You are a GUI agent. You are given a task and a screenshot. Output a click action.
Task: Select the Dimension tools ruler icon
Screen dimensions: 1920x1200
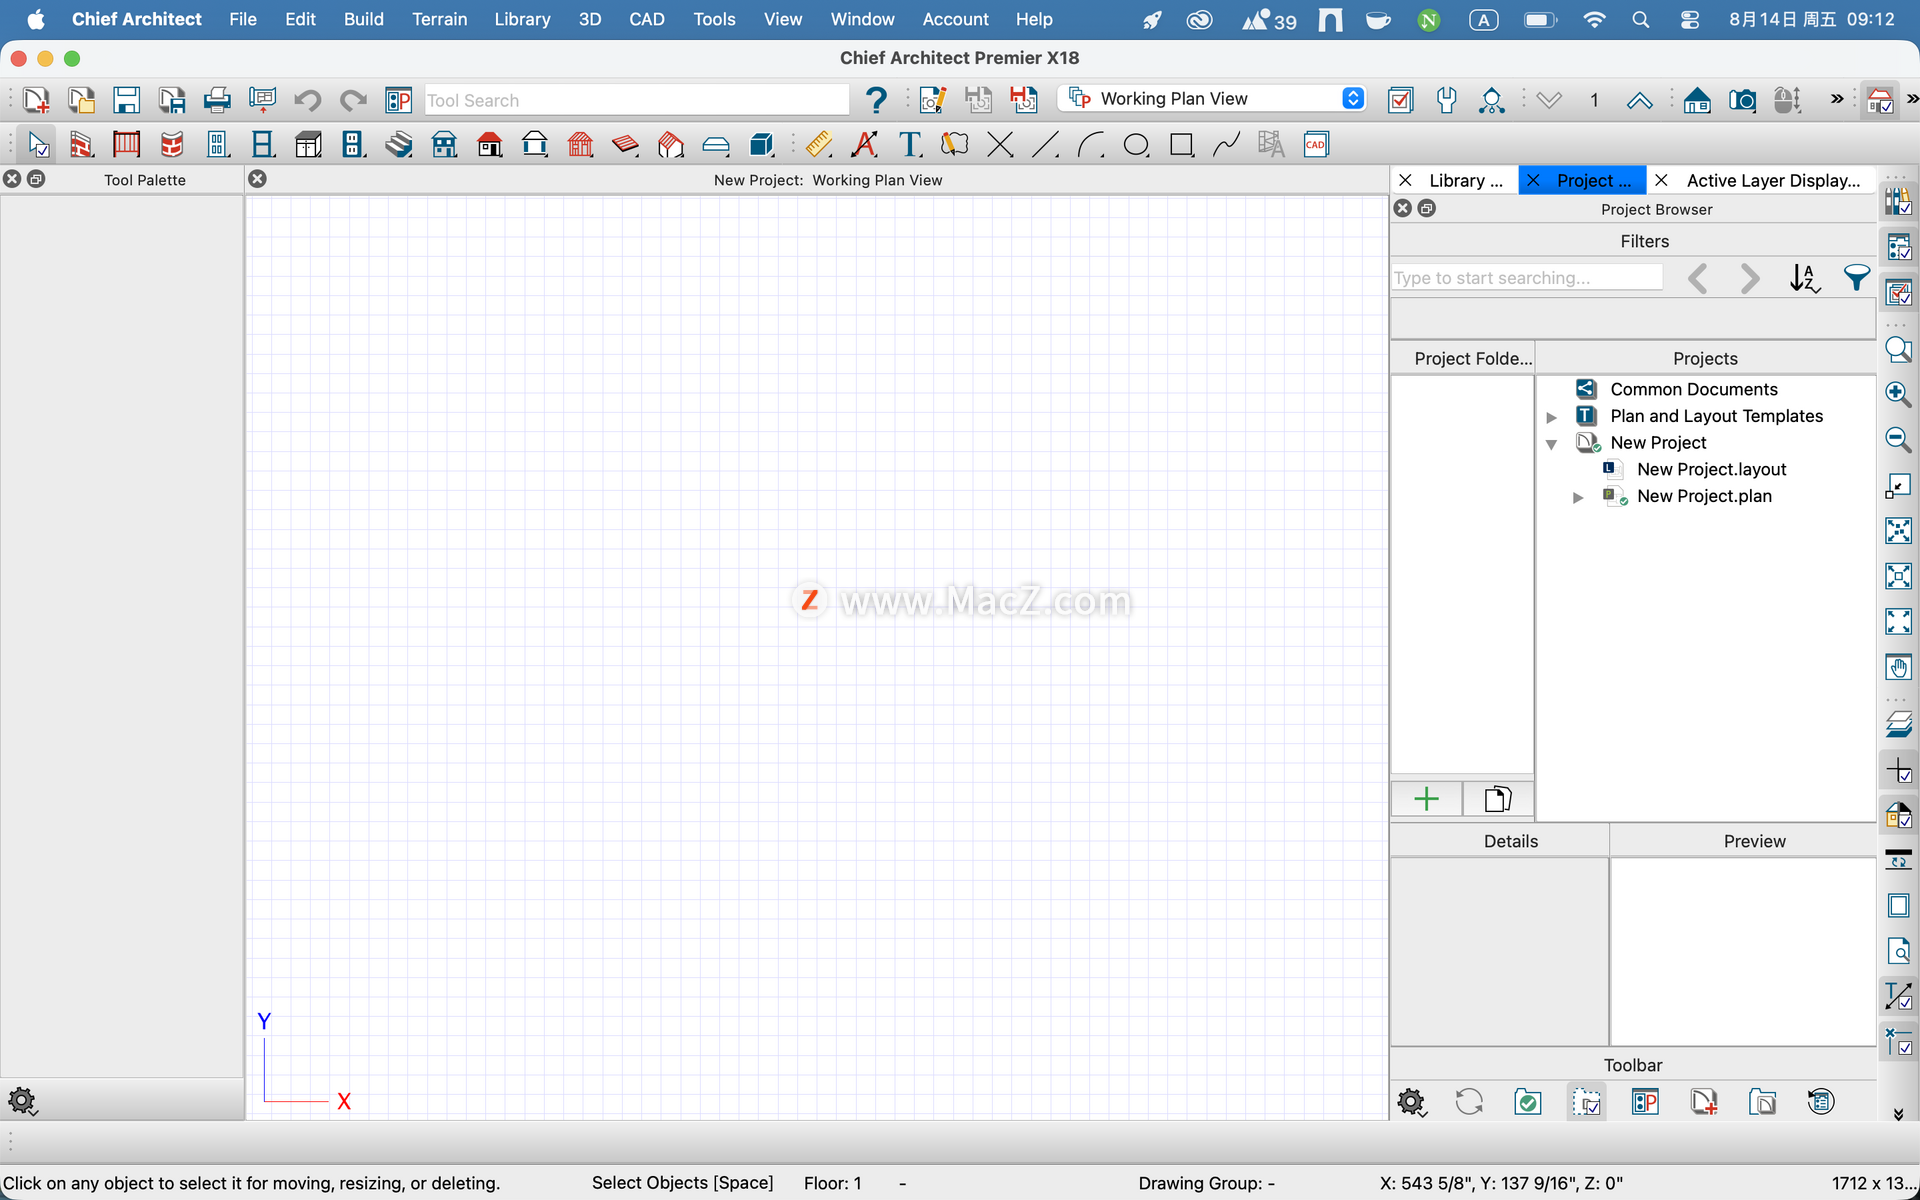pyautogui.click(x=819, y=145)
